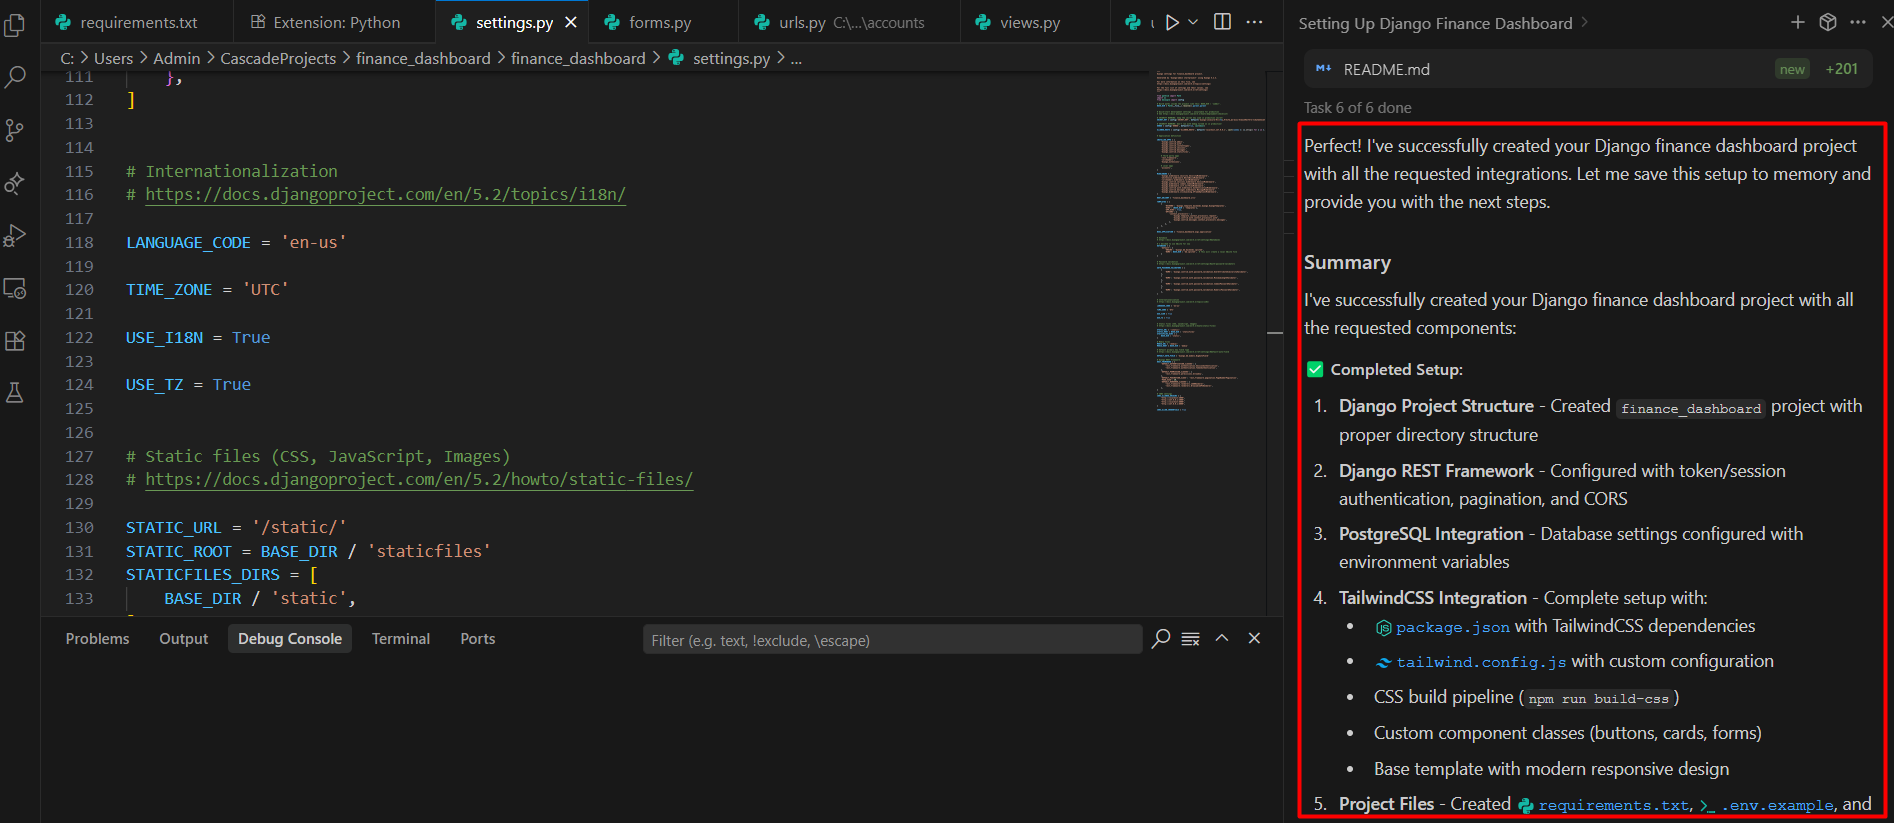Screen dimensions: 1894x823
Task: Switch to the Terminal panel tab
Action: click(x=401, y=639)
